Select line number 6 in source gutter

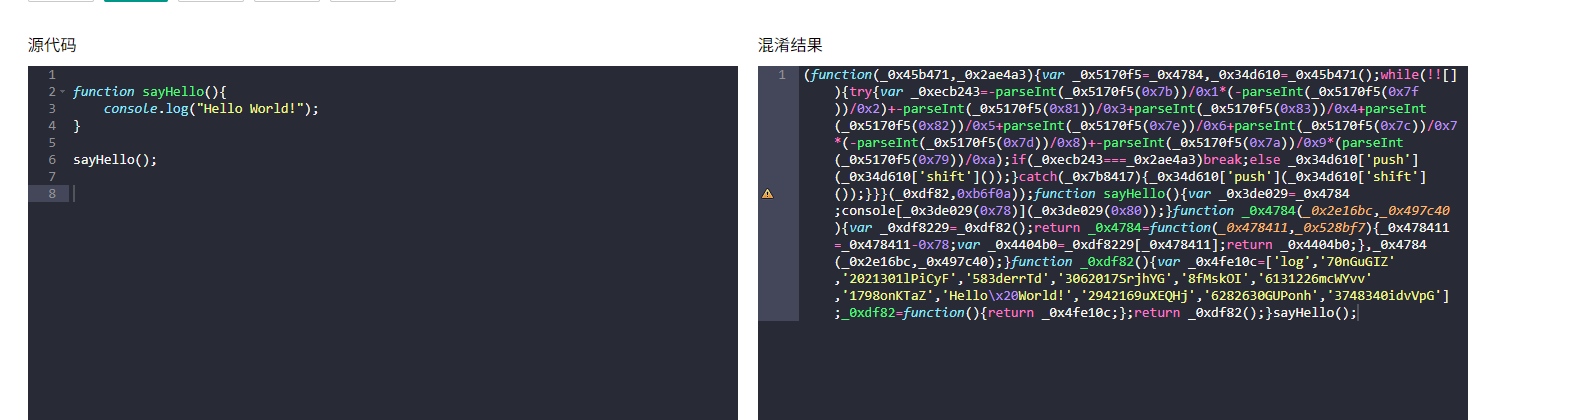[52, 160]
